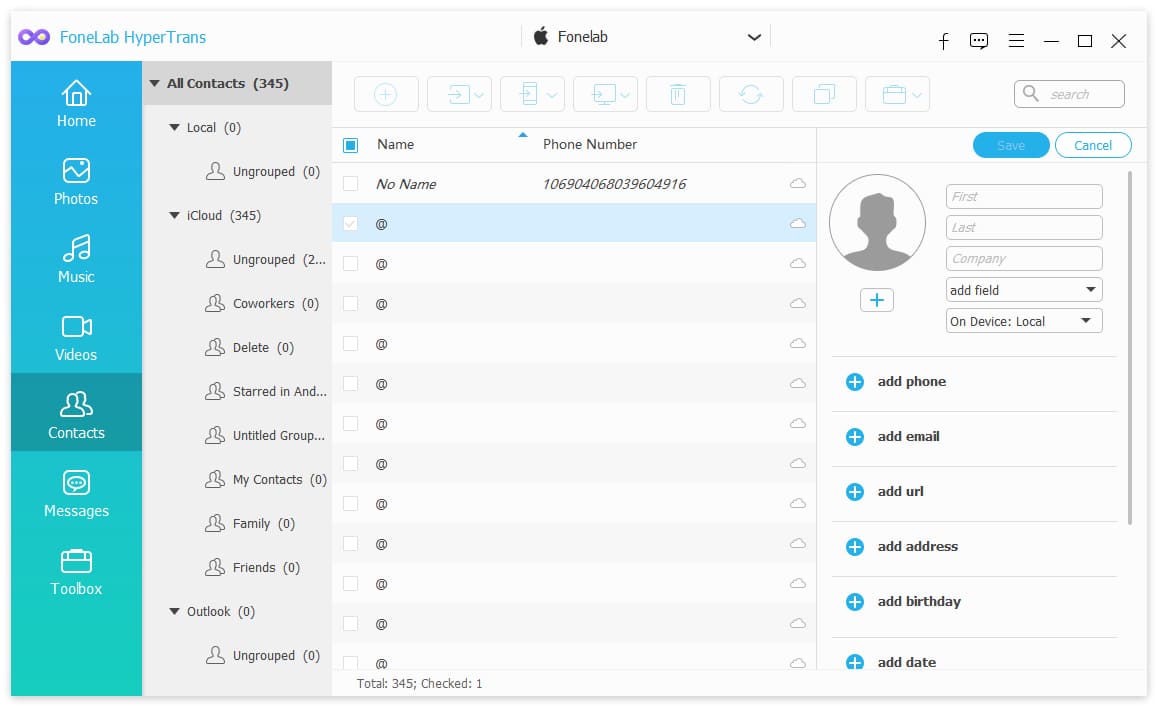This screenshot has width=1160, height=709.
Task: Toggle the select-all checkbox beside Name header
Action: [351, 145]
